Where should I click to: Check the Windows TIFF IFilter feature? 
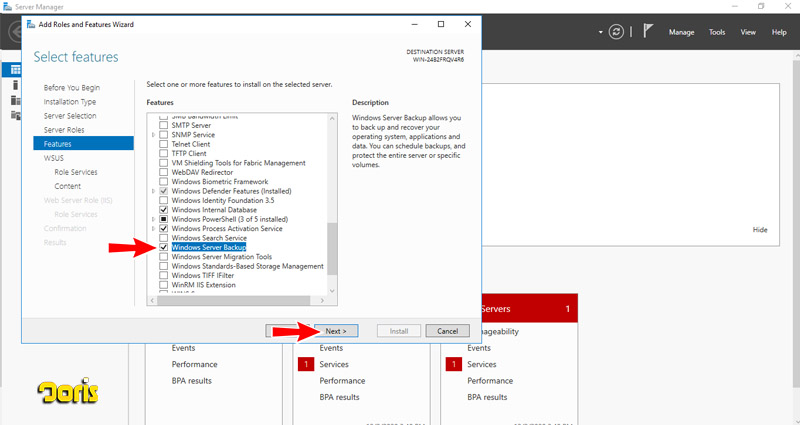pyautogui.click(x=163, y=276)
